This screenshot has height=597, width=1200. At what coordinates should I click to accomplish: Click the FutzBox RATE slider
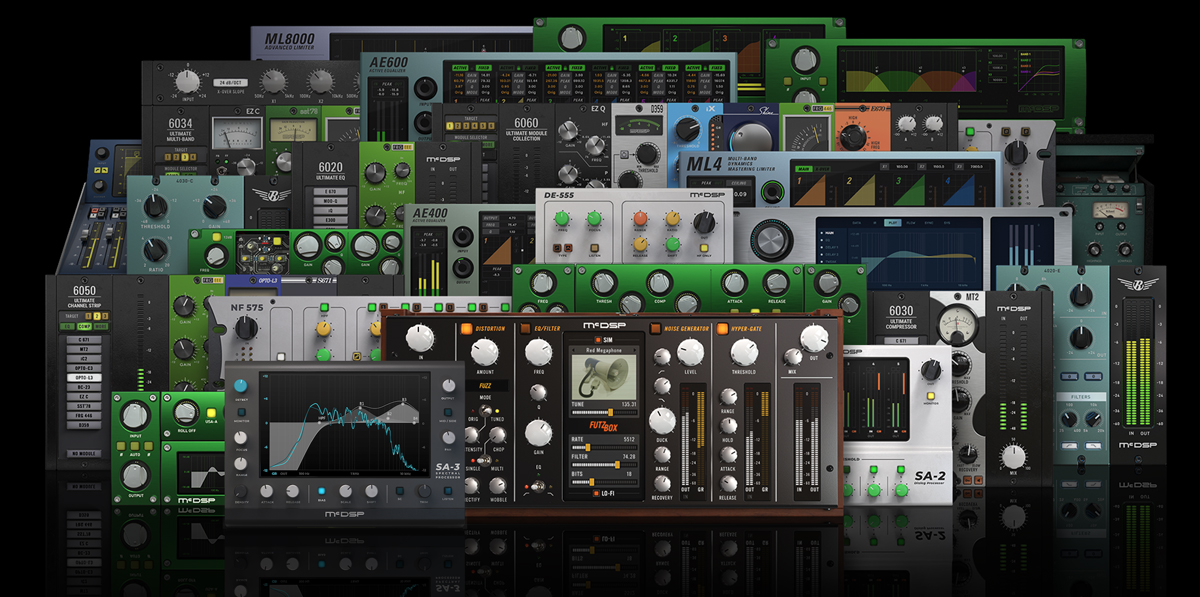602,446
